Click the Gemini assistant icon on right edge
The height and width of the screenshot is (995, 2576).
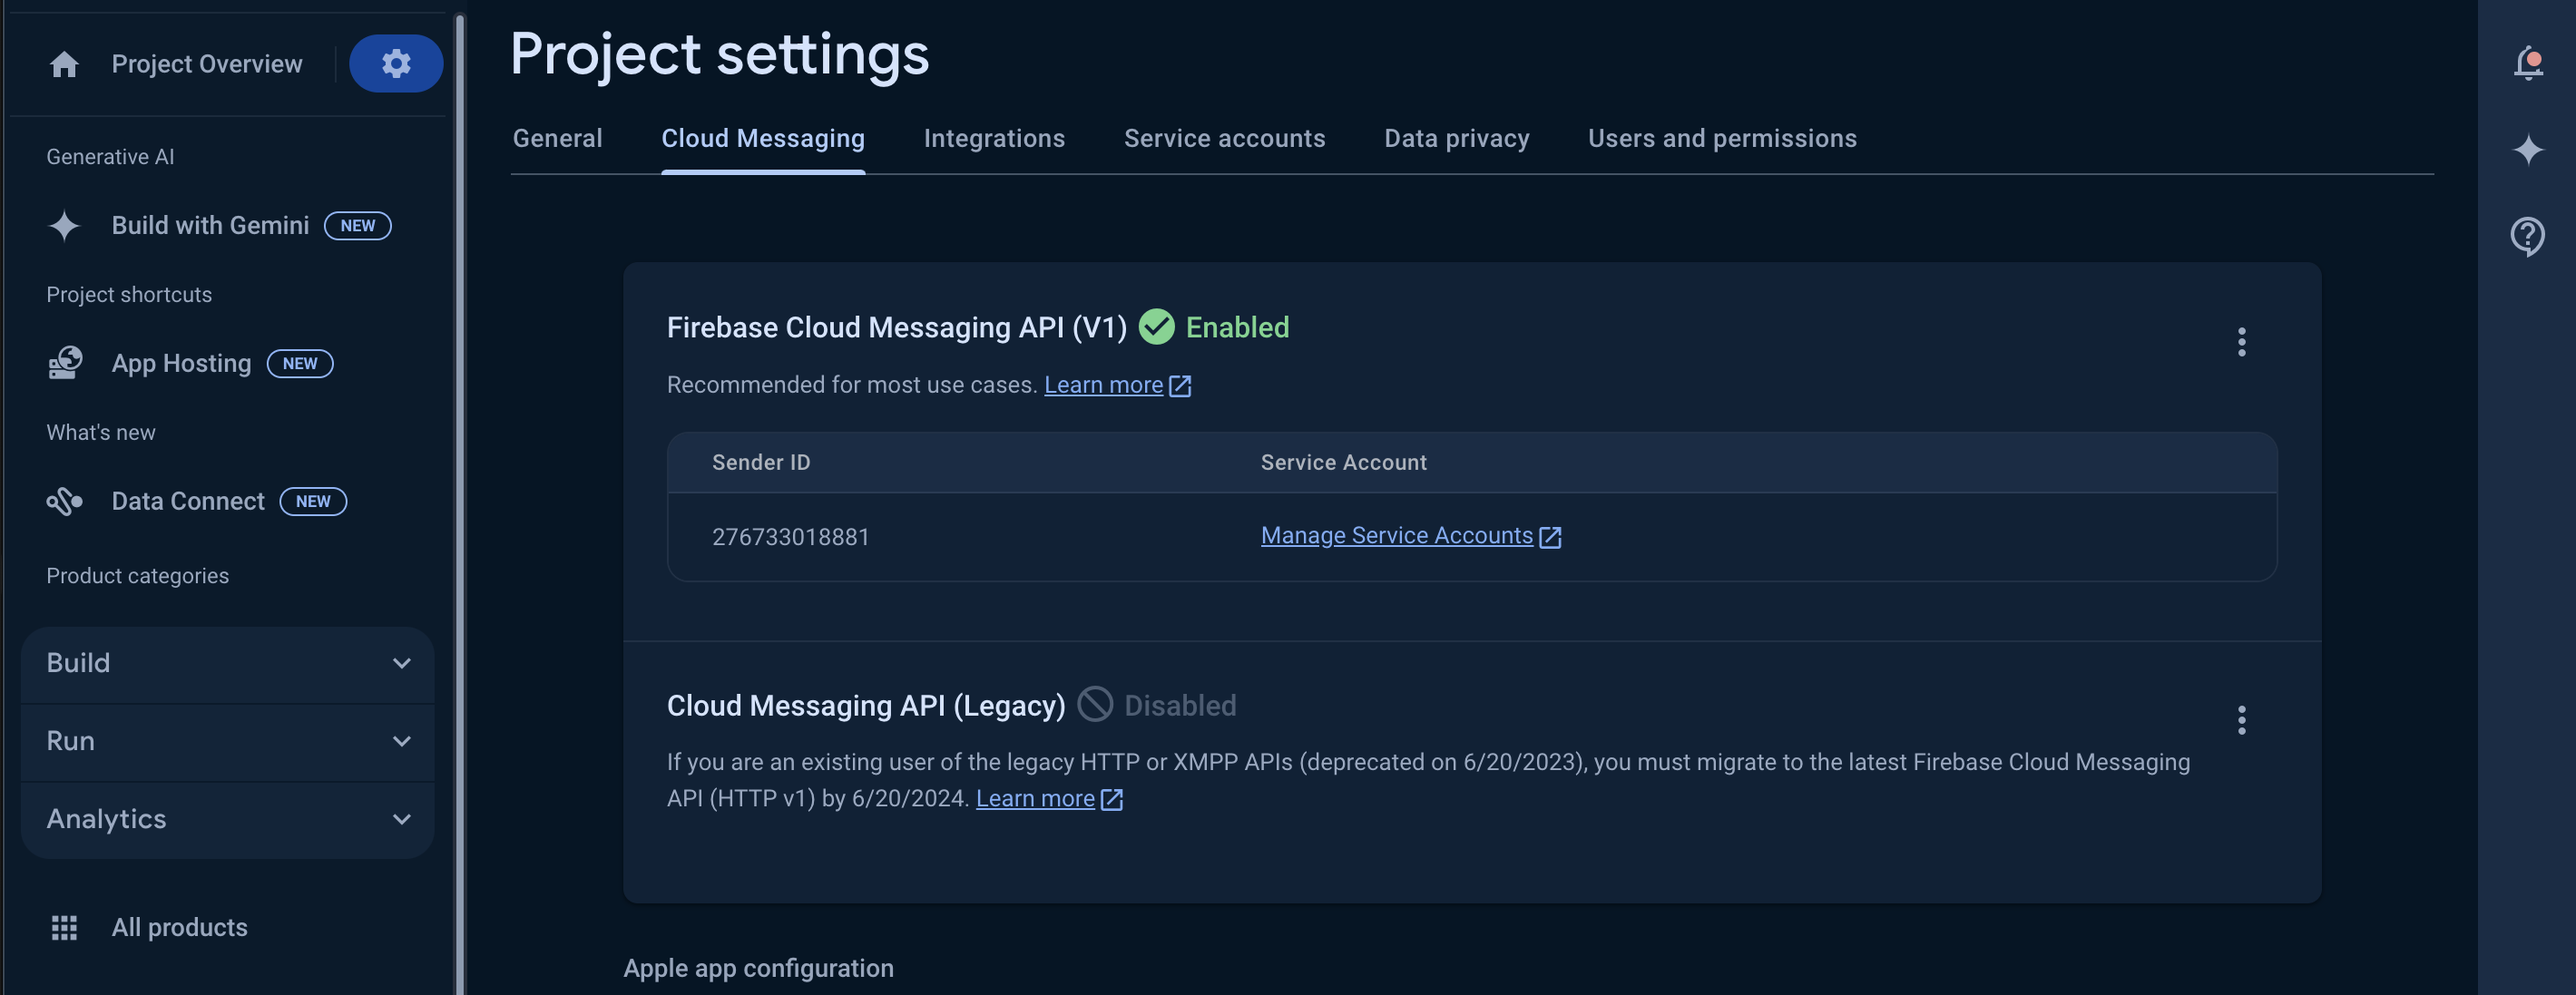coord(2528,150)
